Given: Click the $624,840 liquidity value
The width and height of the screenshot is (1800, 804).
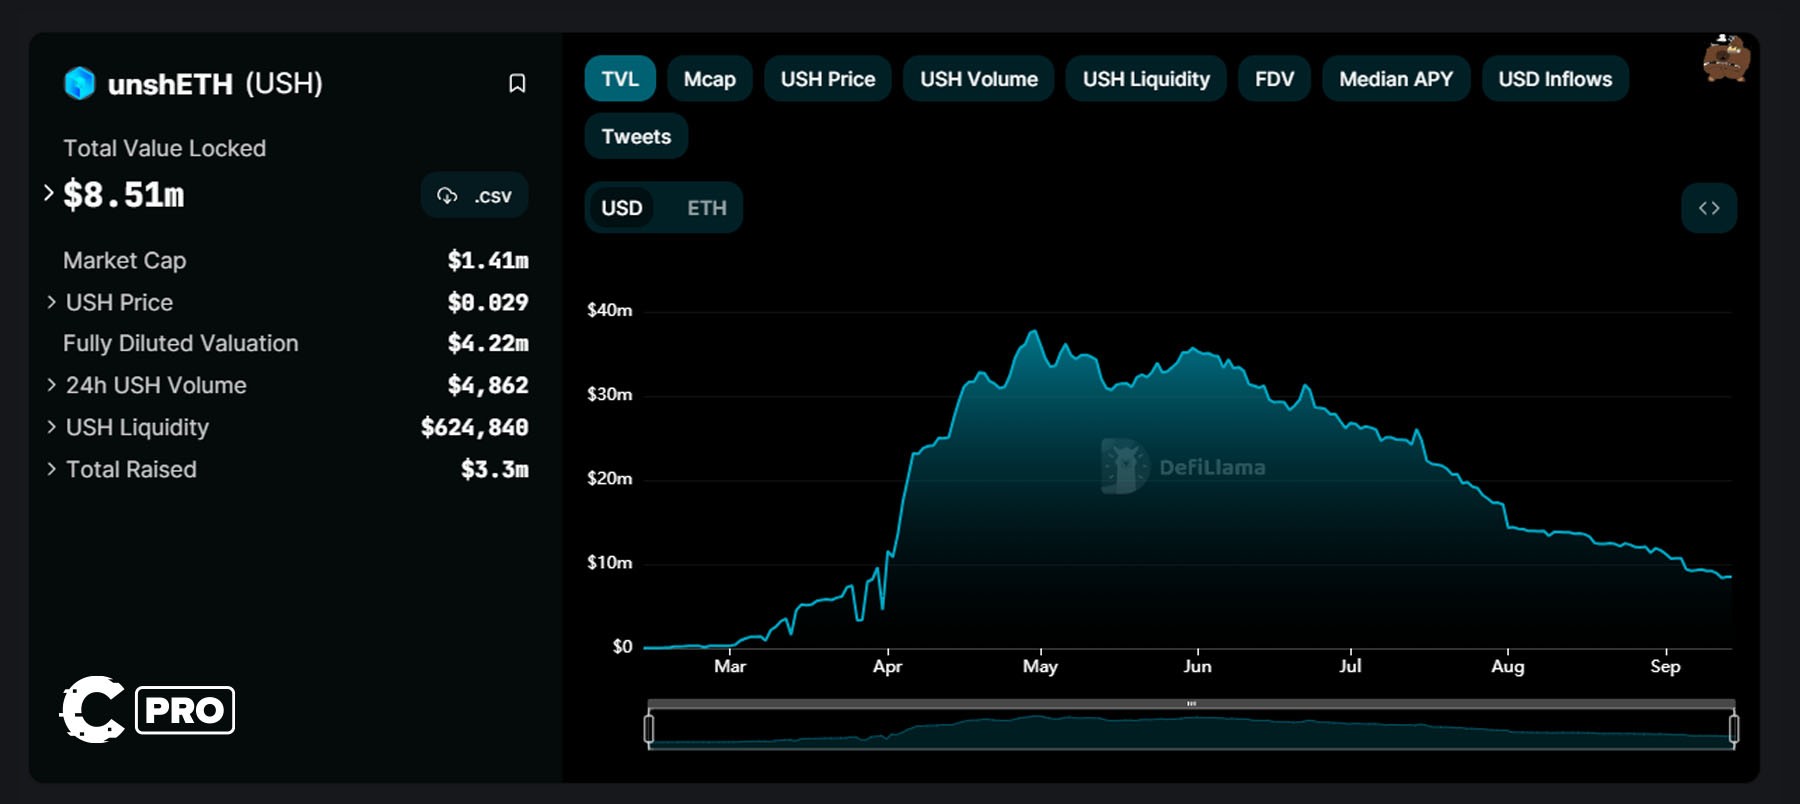Looking at the screenshot, I should click(475, 427).
